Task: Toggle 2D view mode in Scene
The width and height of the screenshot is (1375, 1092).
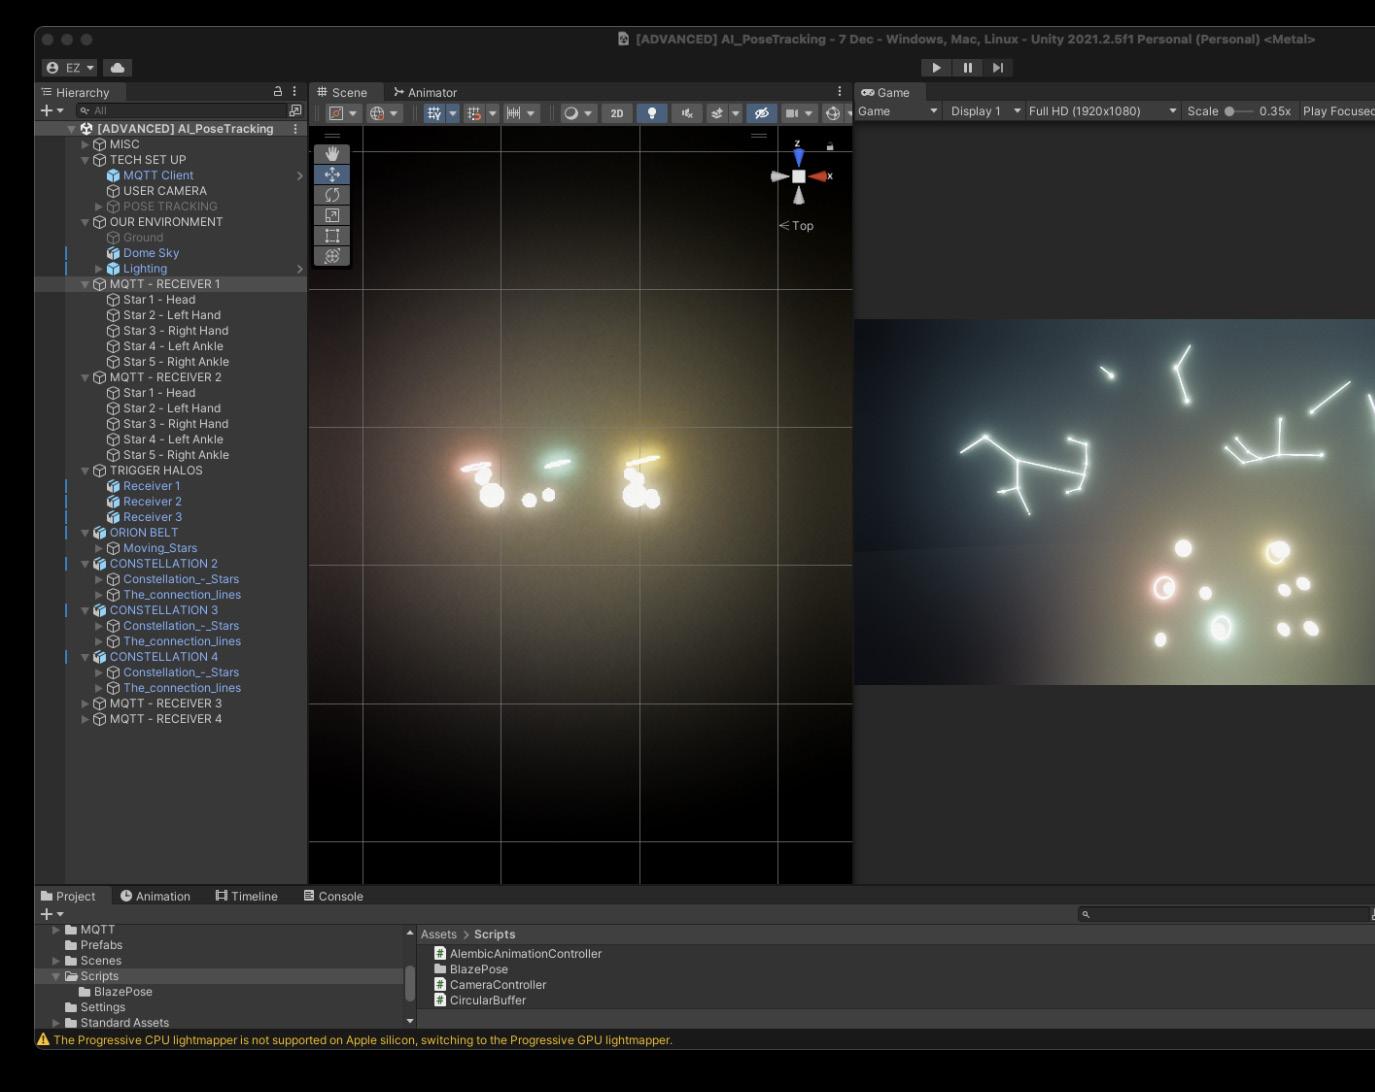Action: (617, 113)
